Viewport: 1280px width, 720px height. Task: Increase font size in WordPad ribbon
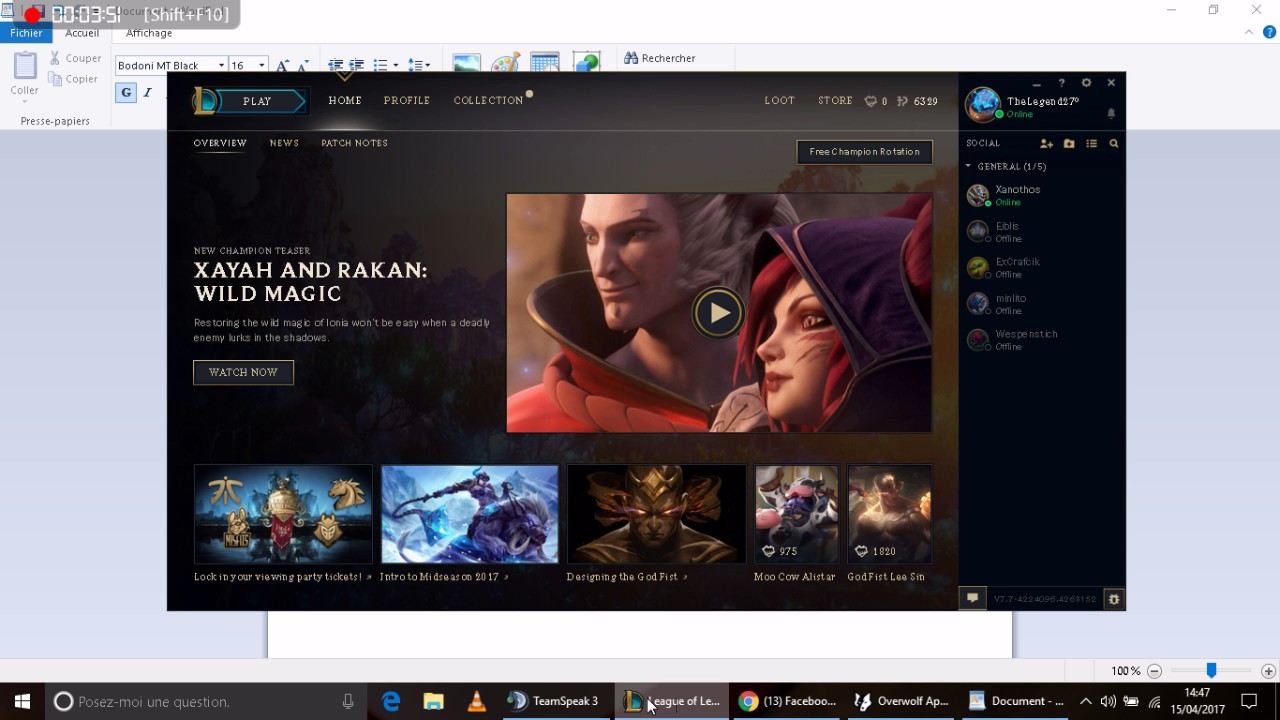coord(283,65)
